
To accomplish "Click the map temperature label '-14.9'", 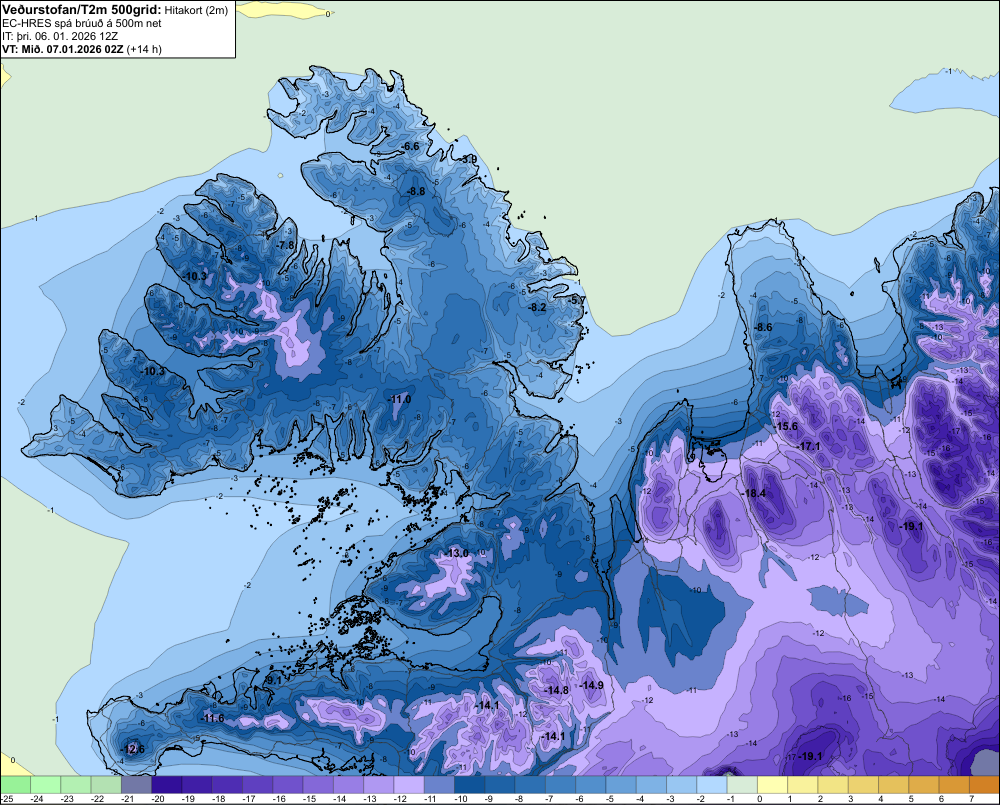I will click(592, 685).
